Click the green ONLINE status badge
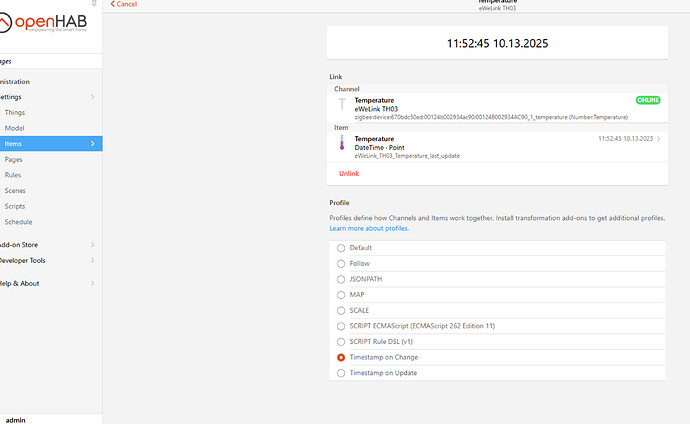The height and width of the screenshot is (424, 690). (648, 100)
